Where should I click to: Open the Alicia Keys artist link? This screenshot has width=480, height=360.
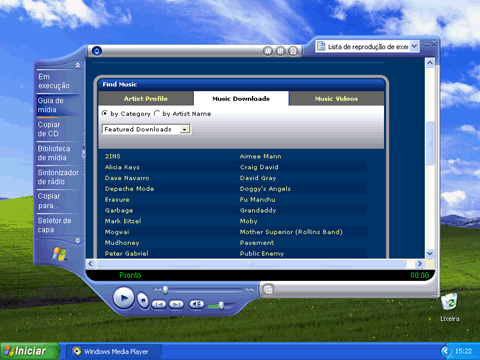[122, 167]
